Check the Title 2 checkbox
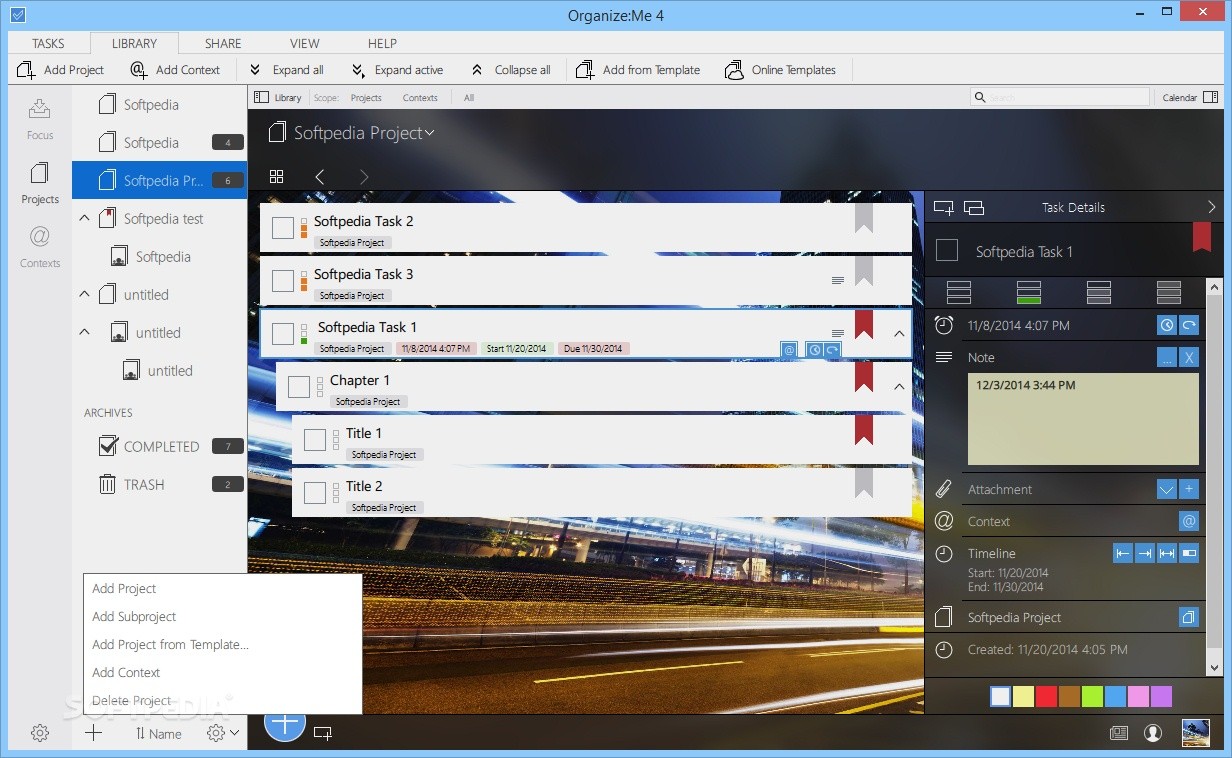The width and height of the screenshot is (1232, 758). [x=315, y=493]
